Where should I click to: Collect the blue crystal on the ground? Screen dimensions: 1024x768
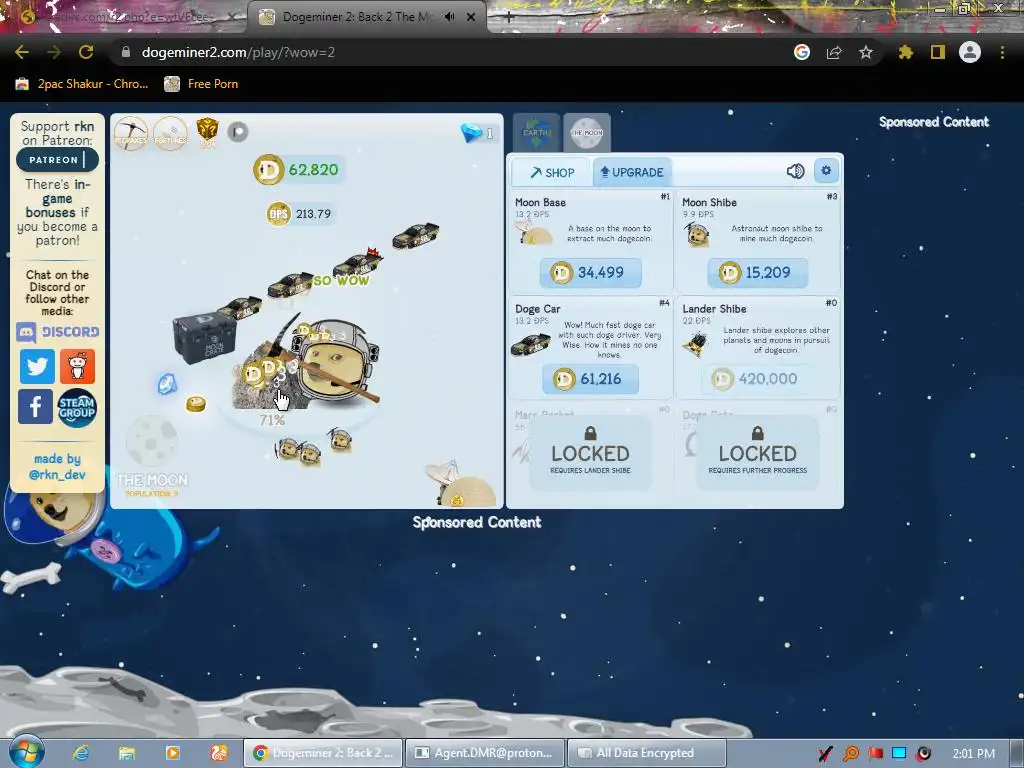167,384
